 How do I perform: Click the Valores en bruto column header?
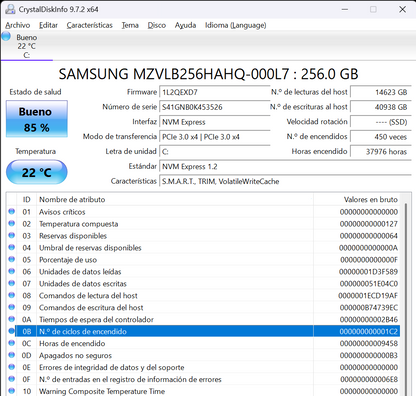point(357,199)
